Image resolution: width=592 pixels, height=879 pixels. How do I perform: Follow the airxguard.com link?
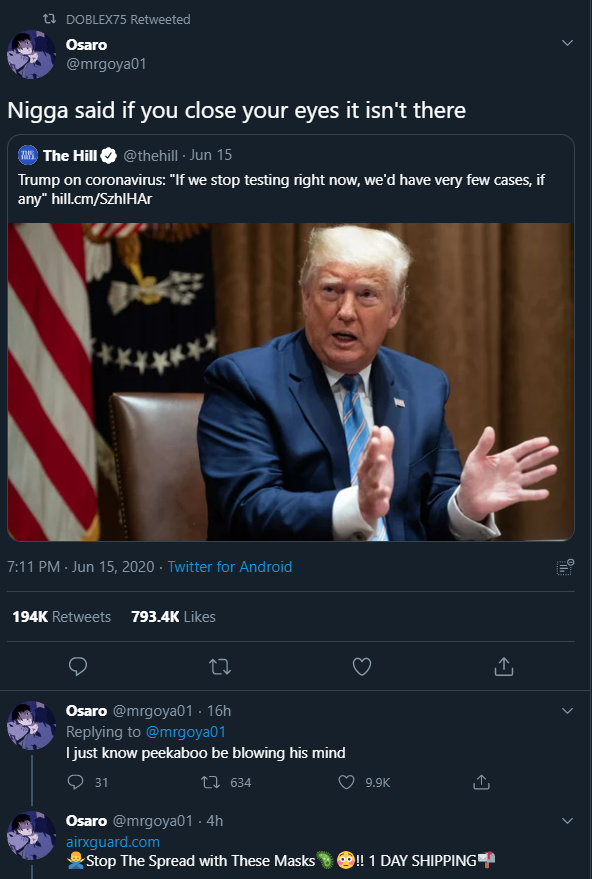pyautogui.click(x=113, y=841)
